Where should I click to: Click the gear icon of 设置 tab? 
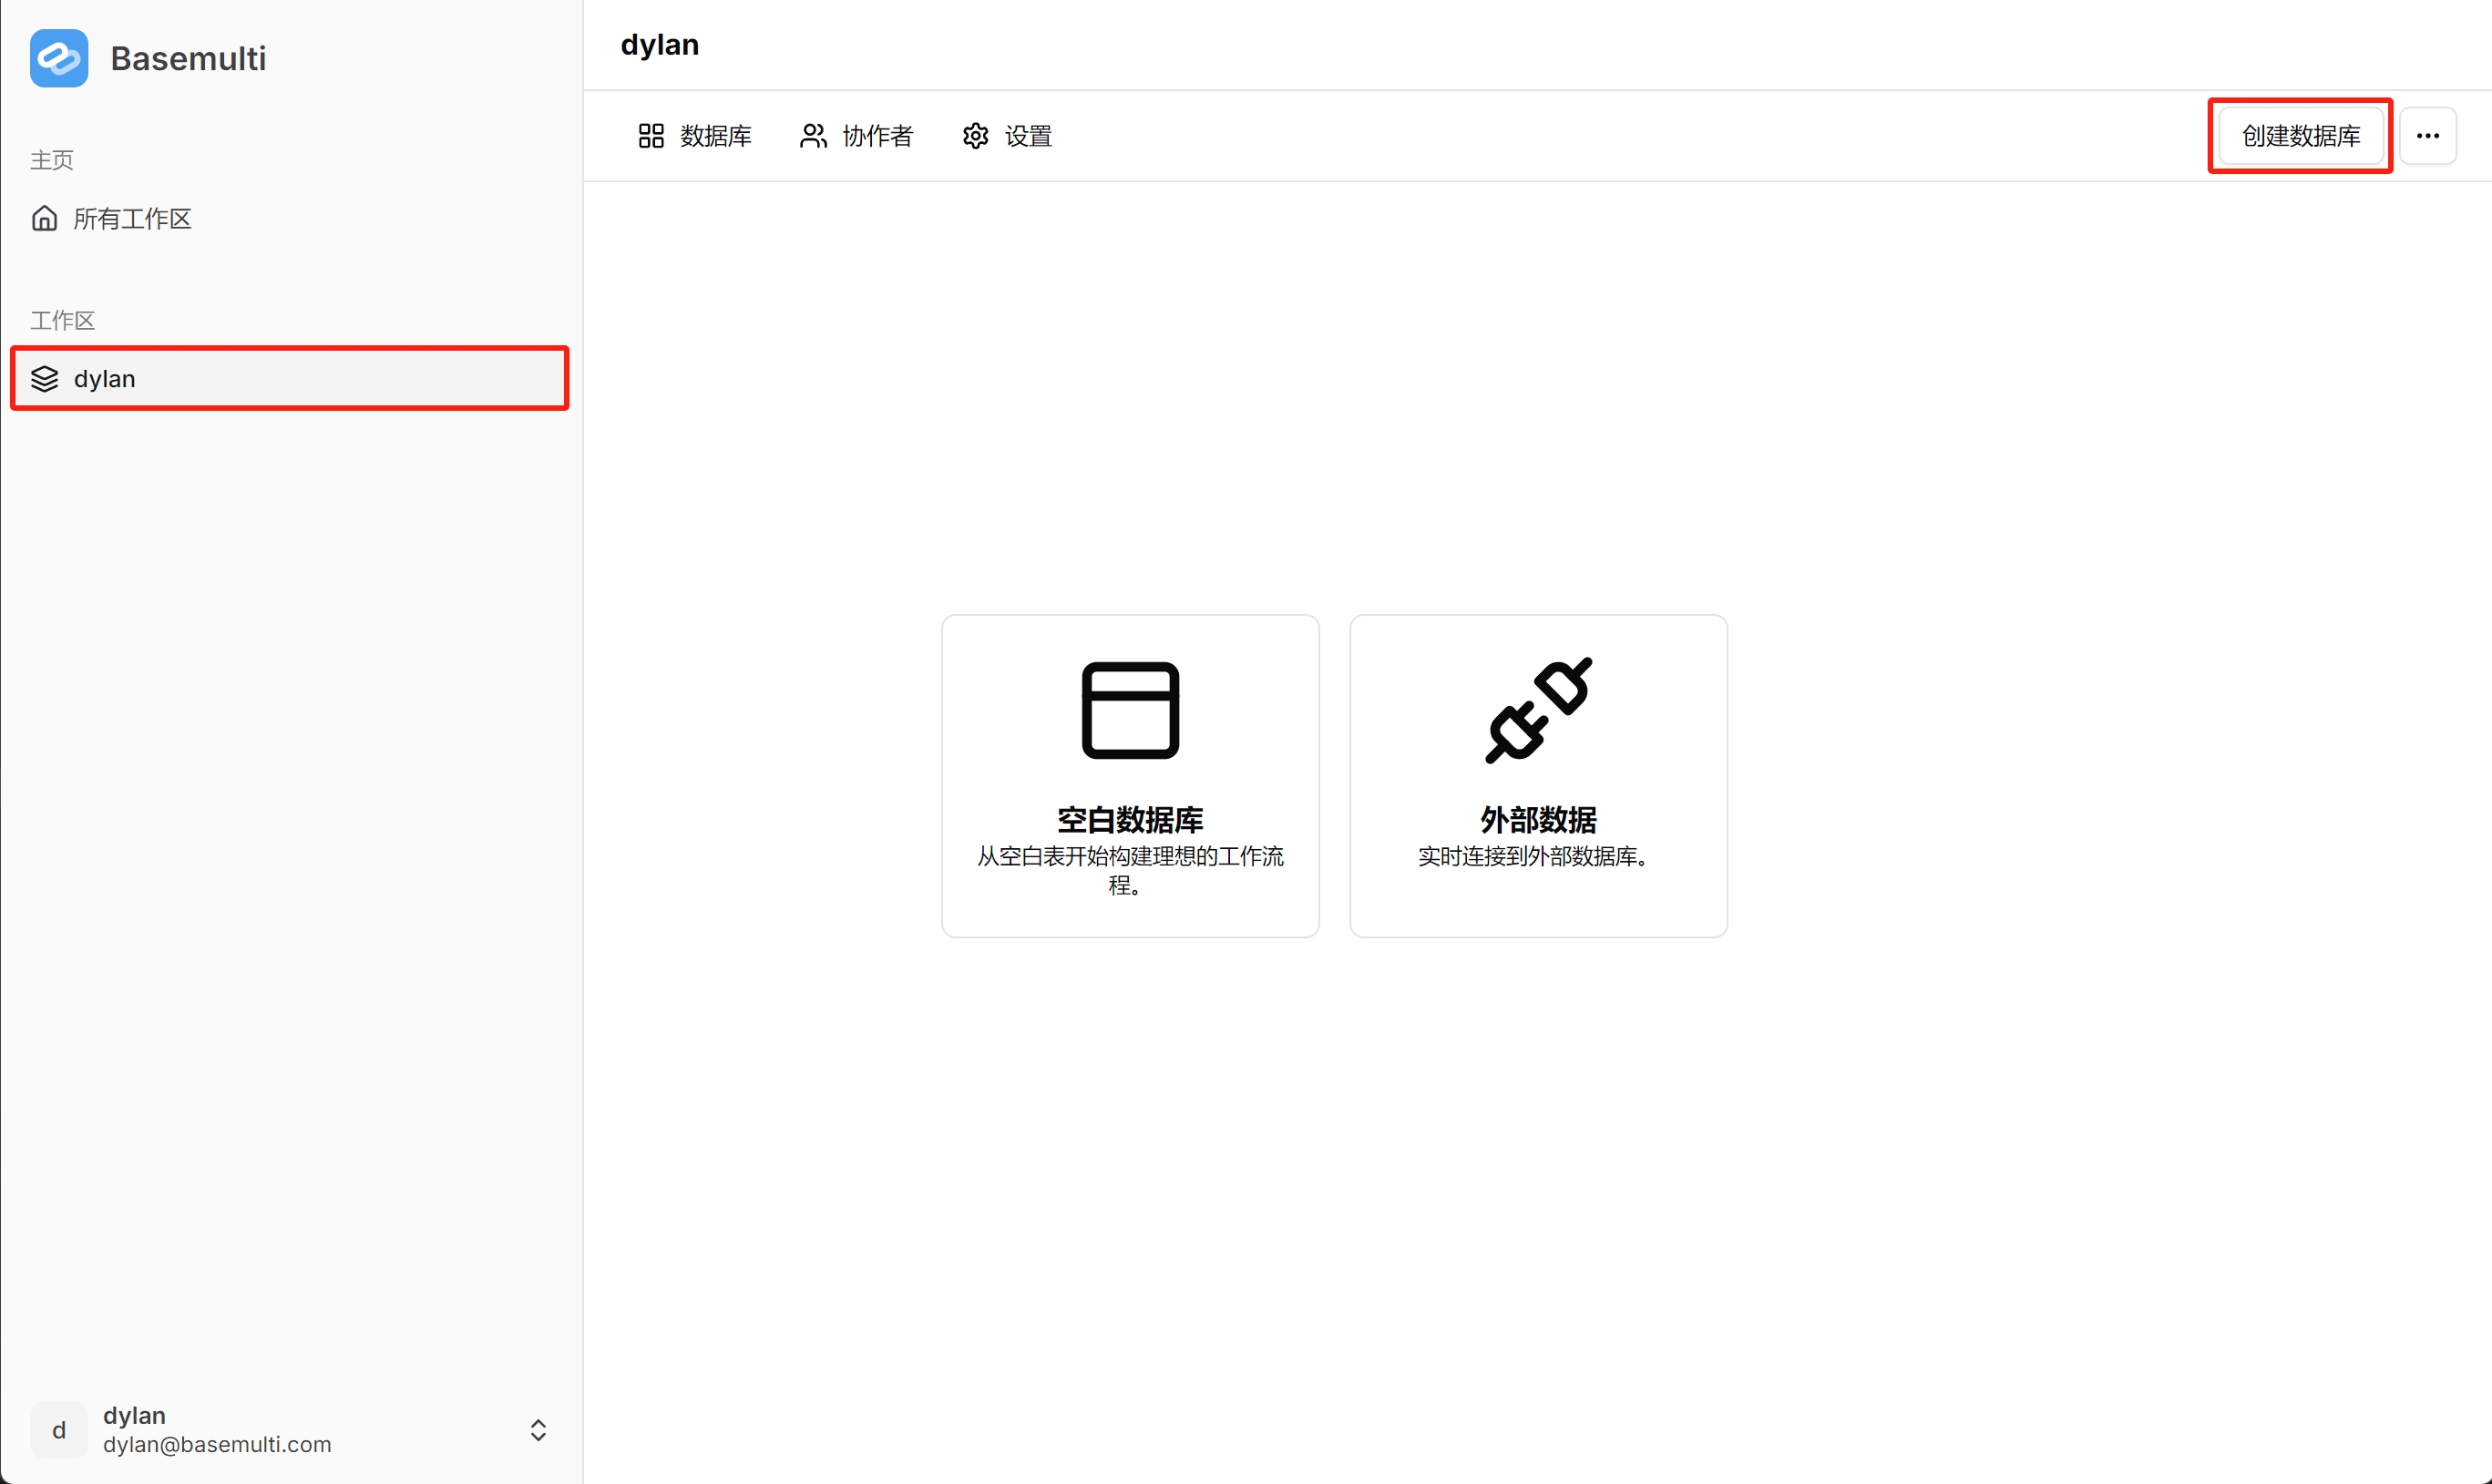coord(975,136)
